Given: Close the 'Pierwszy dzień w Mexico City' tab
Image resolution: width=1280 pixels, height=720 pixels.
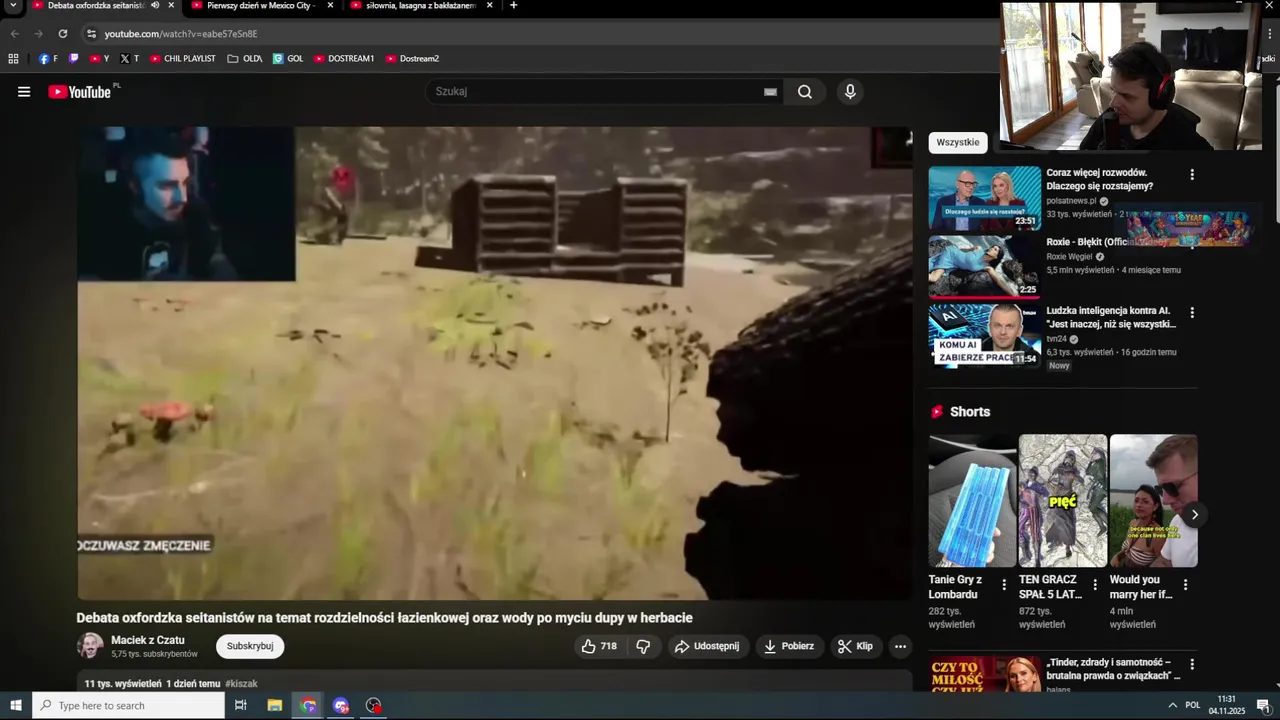Looking at the screenshot, I should coord(330,5).
